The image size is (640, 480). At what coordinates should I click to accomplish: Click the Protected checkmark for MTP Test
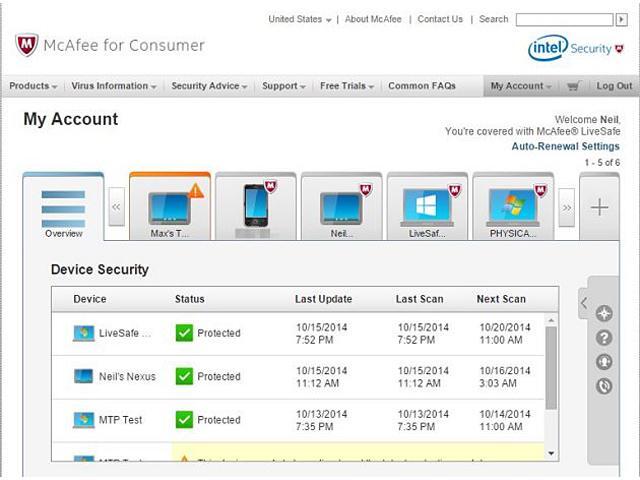click(x=184, y=420)
